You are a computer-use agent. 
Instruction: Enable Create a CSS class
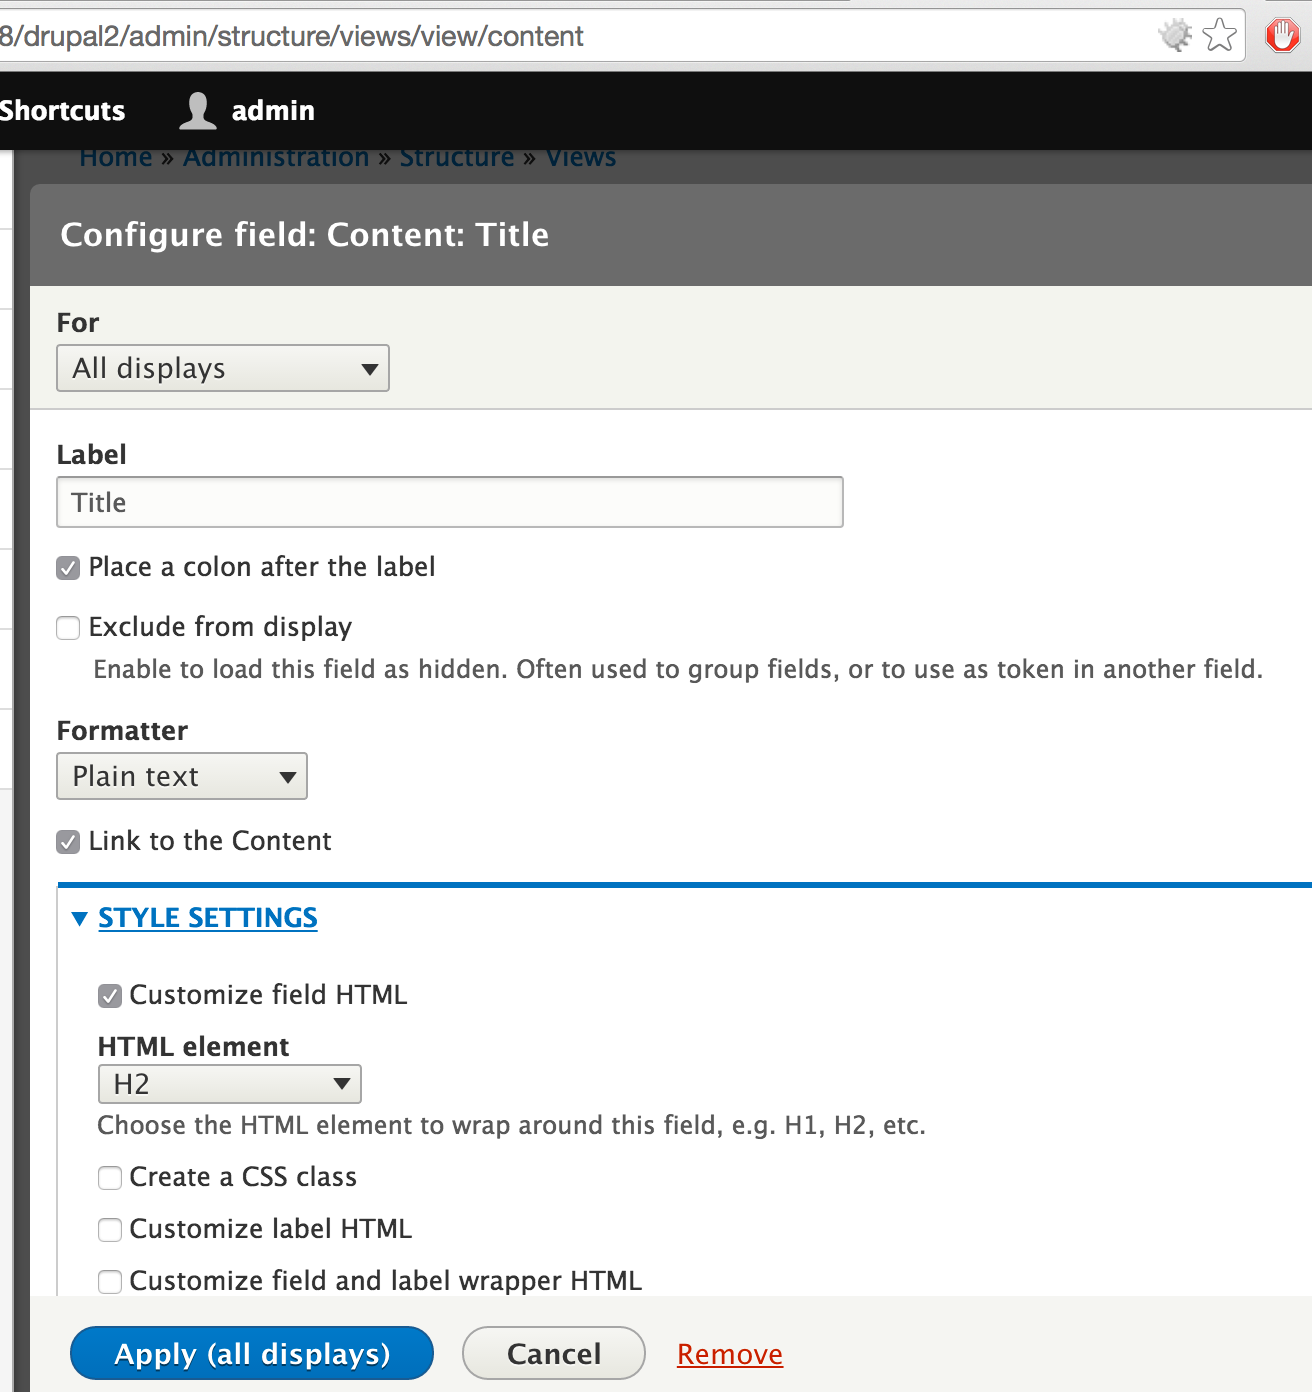point(110,1178)
